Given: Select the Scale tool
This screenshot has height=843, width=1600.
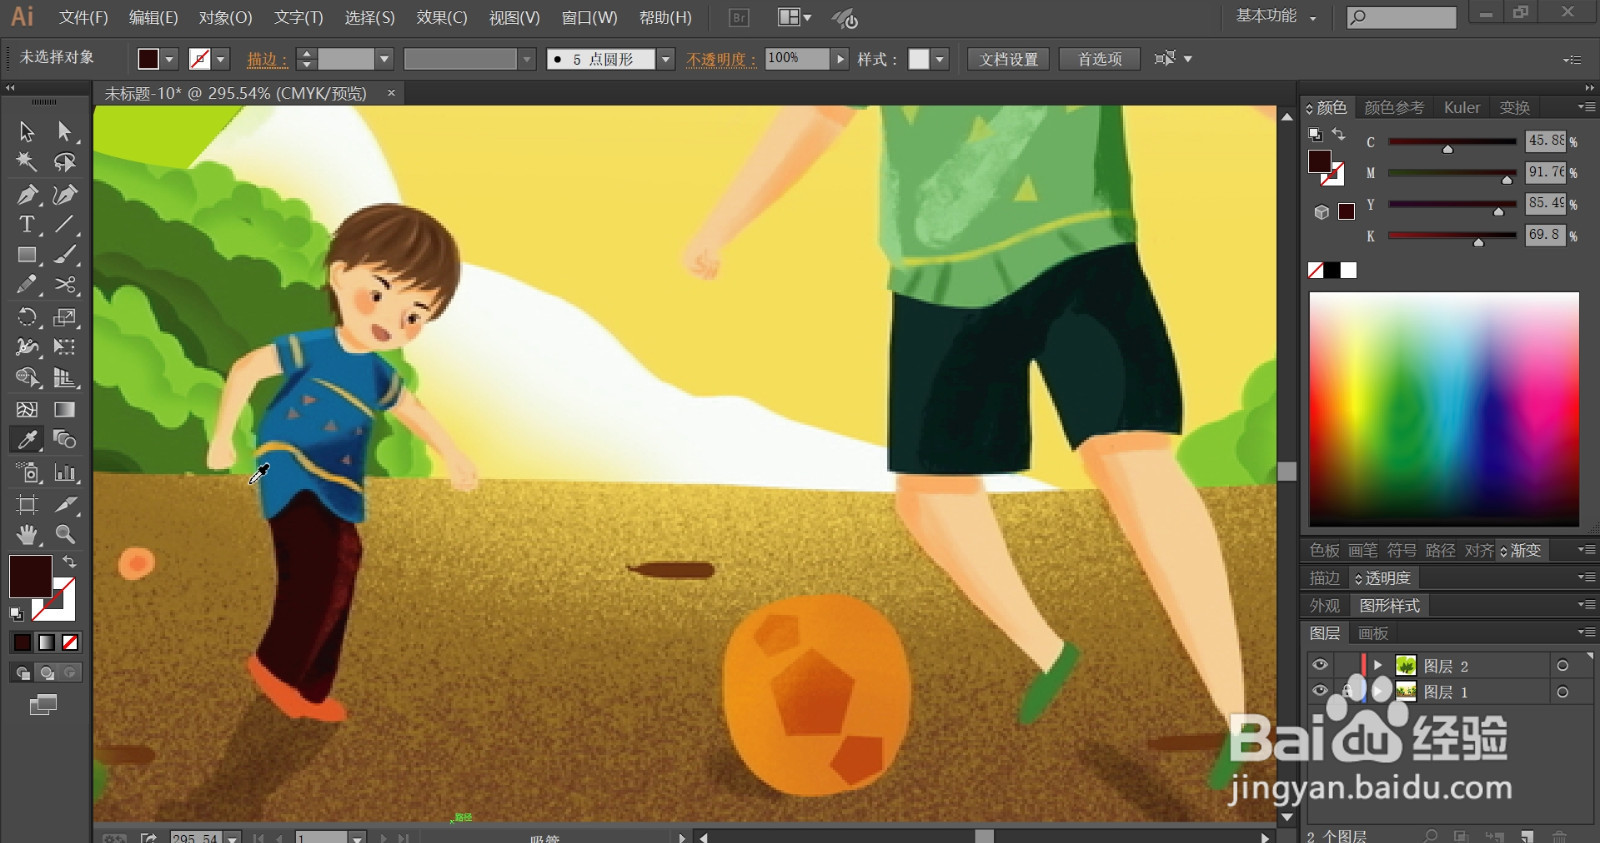Looking at the screenshot, I should [65, 317].
